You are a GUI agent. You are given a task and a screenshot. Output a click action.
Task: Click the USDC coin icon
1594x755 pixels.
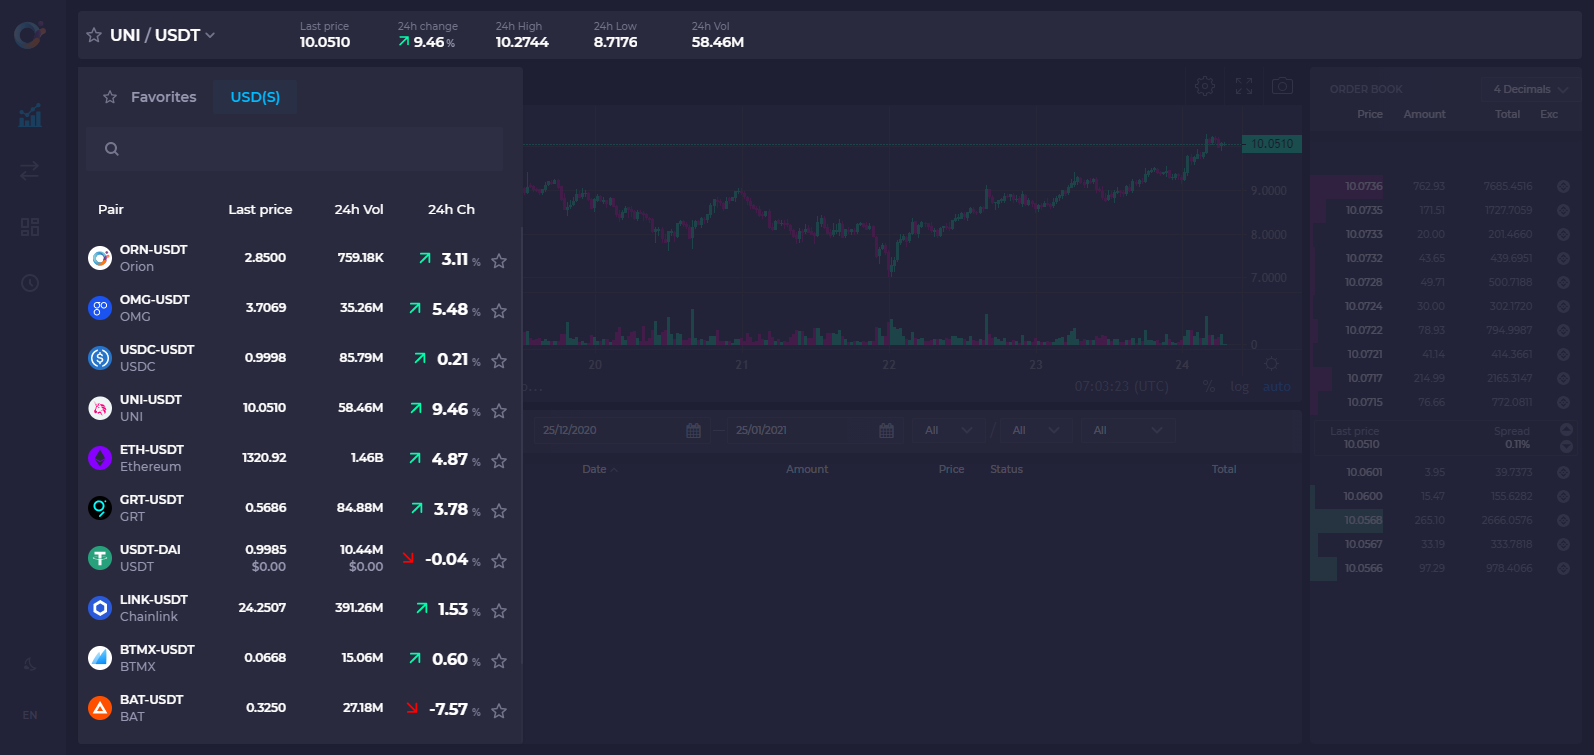[x=100, y=358]
